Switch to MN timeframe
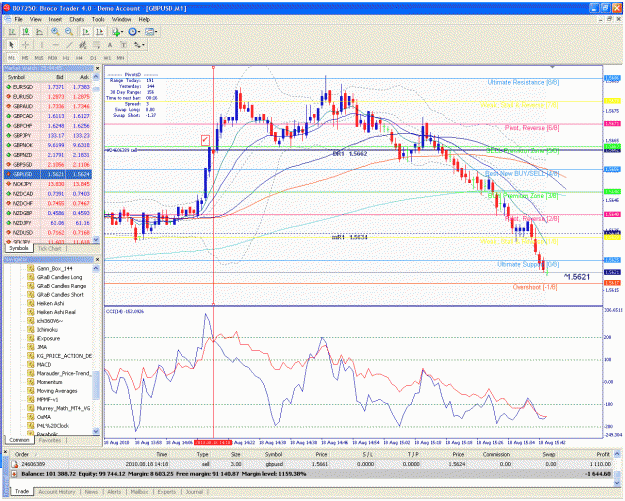The width and height of the screenshot is (625, 501). (x=120, y=58)
